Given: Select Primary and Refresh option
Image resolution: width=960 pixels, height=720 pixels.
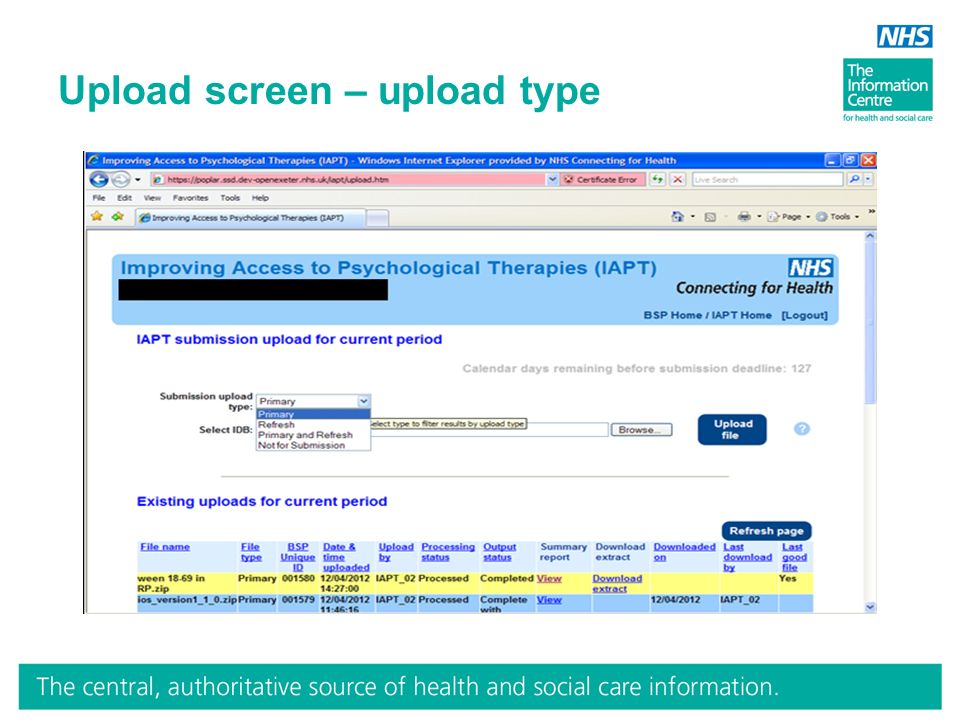Looking at the screenshot, I should coord(313,435).
